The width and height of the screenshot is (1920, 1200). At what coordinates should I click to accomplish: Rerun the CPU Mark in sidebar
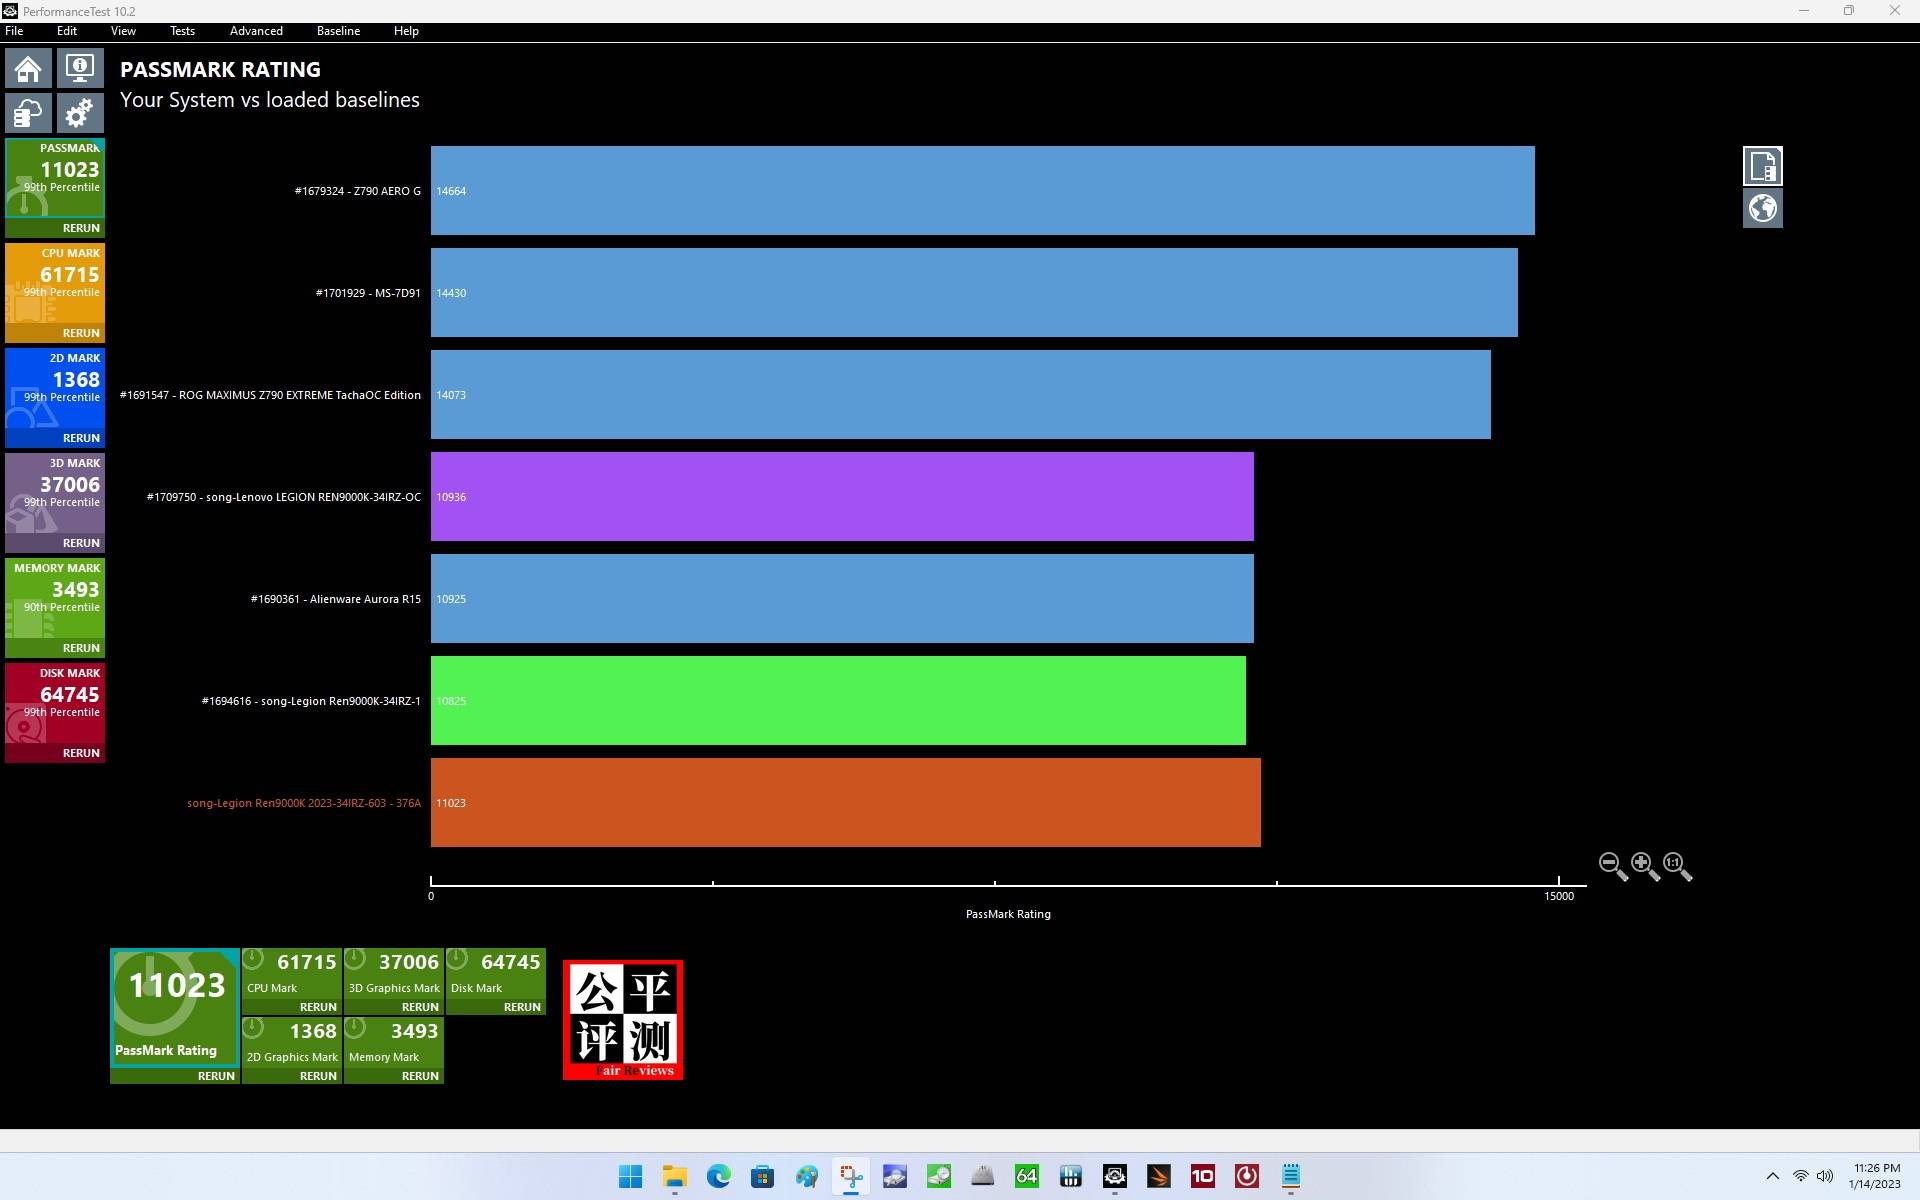pos(81,333)
